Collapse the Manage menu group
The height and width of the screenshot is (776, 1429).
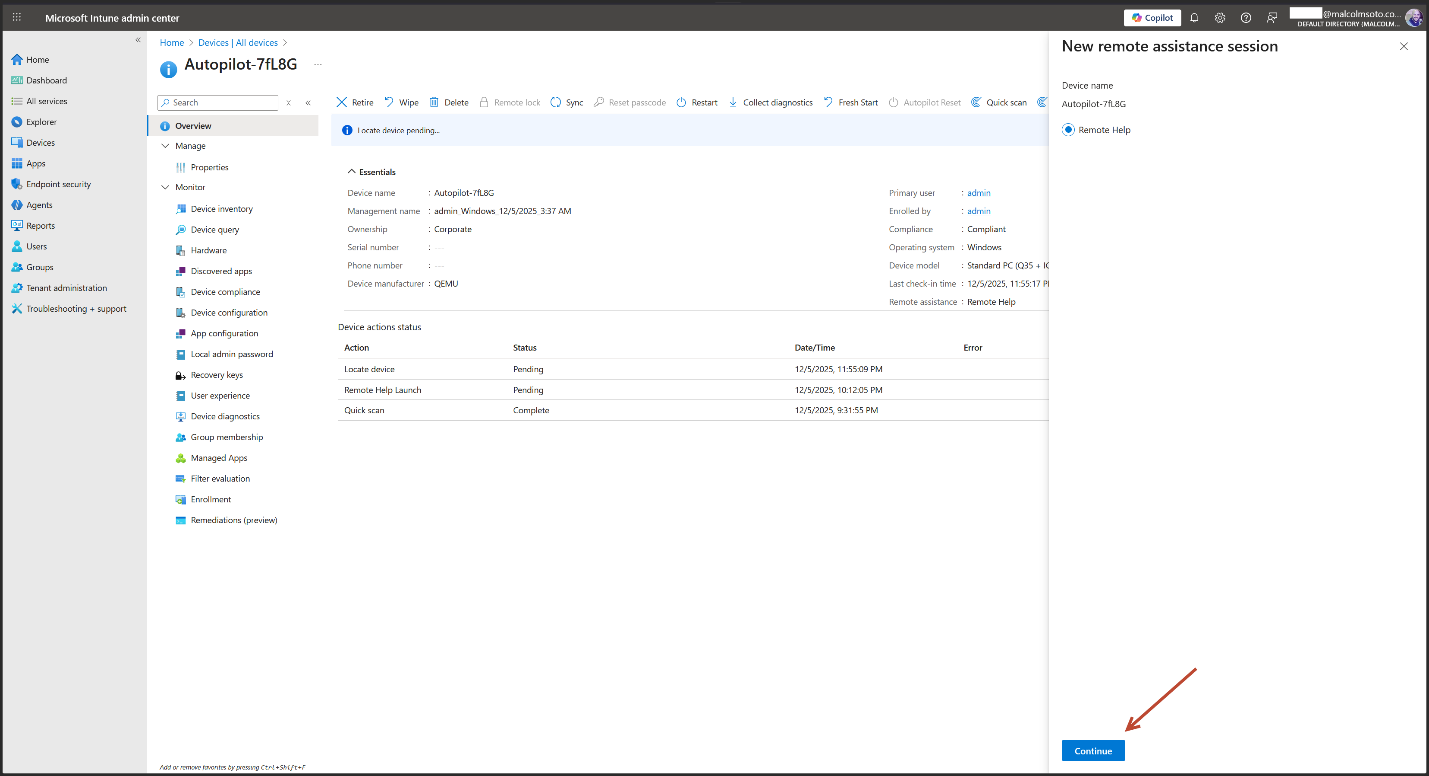click(x=166, y=146)
